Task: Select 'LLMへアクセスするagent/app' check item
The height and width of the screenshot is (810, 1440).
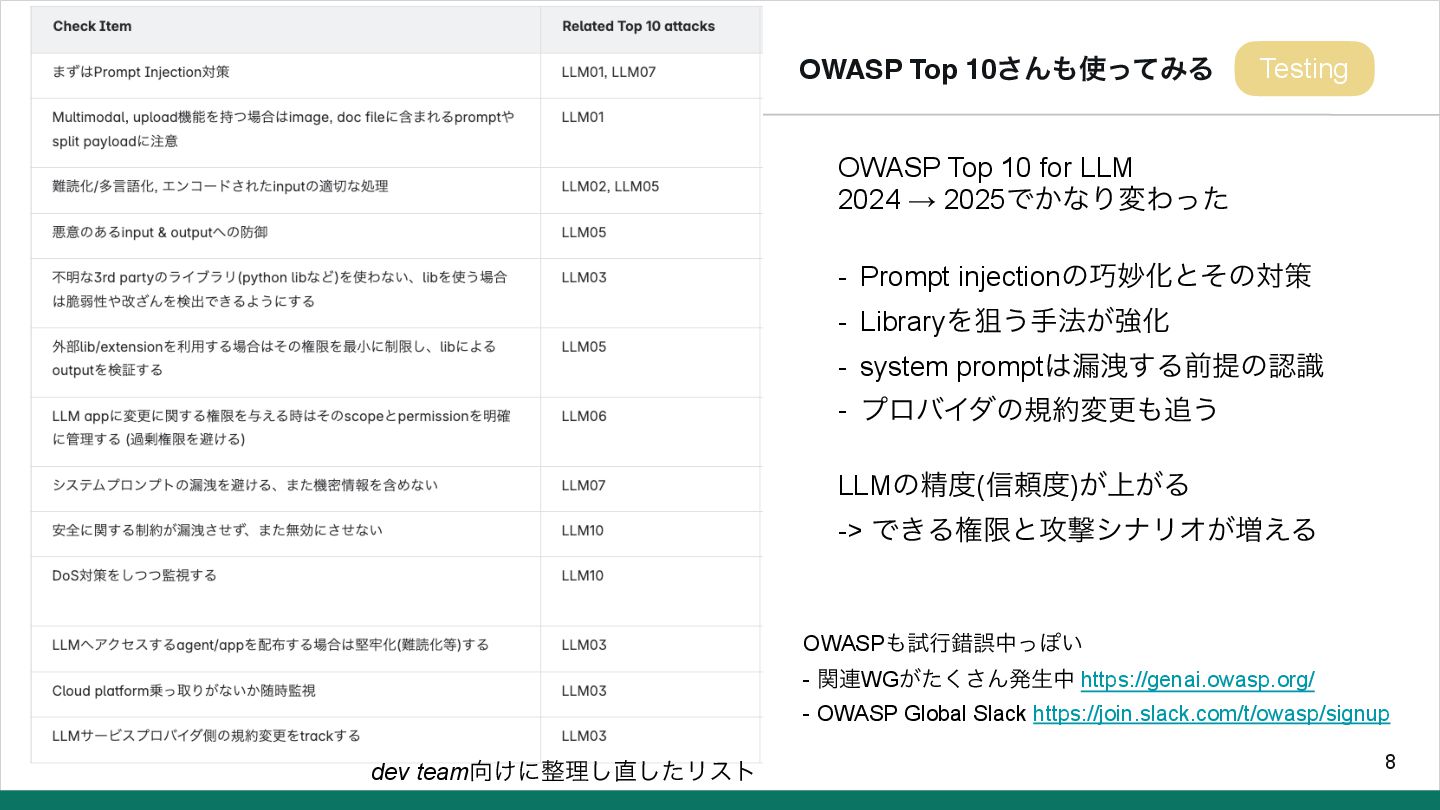Action: pos(270,645)
